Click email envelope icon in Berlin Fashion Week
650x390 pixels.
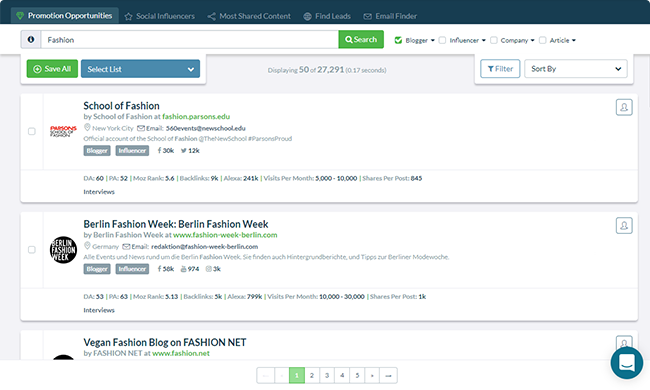coord(126,247)
